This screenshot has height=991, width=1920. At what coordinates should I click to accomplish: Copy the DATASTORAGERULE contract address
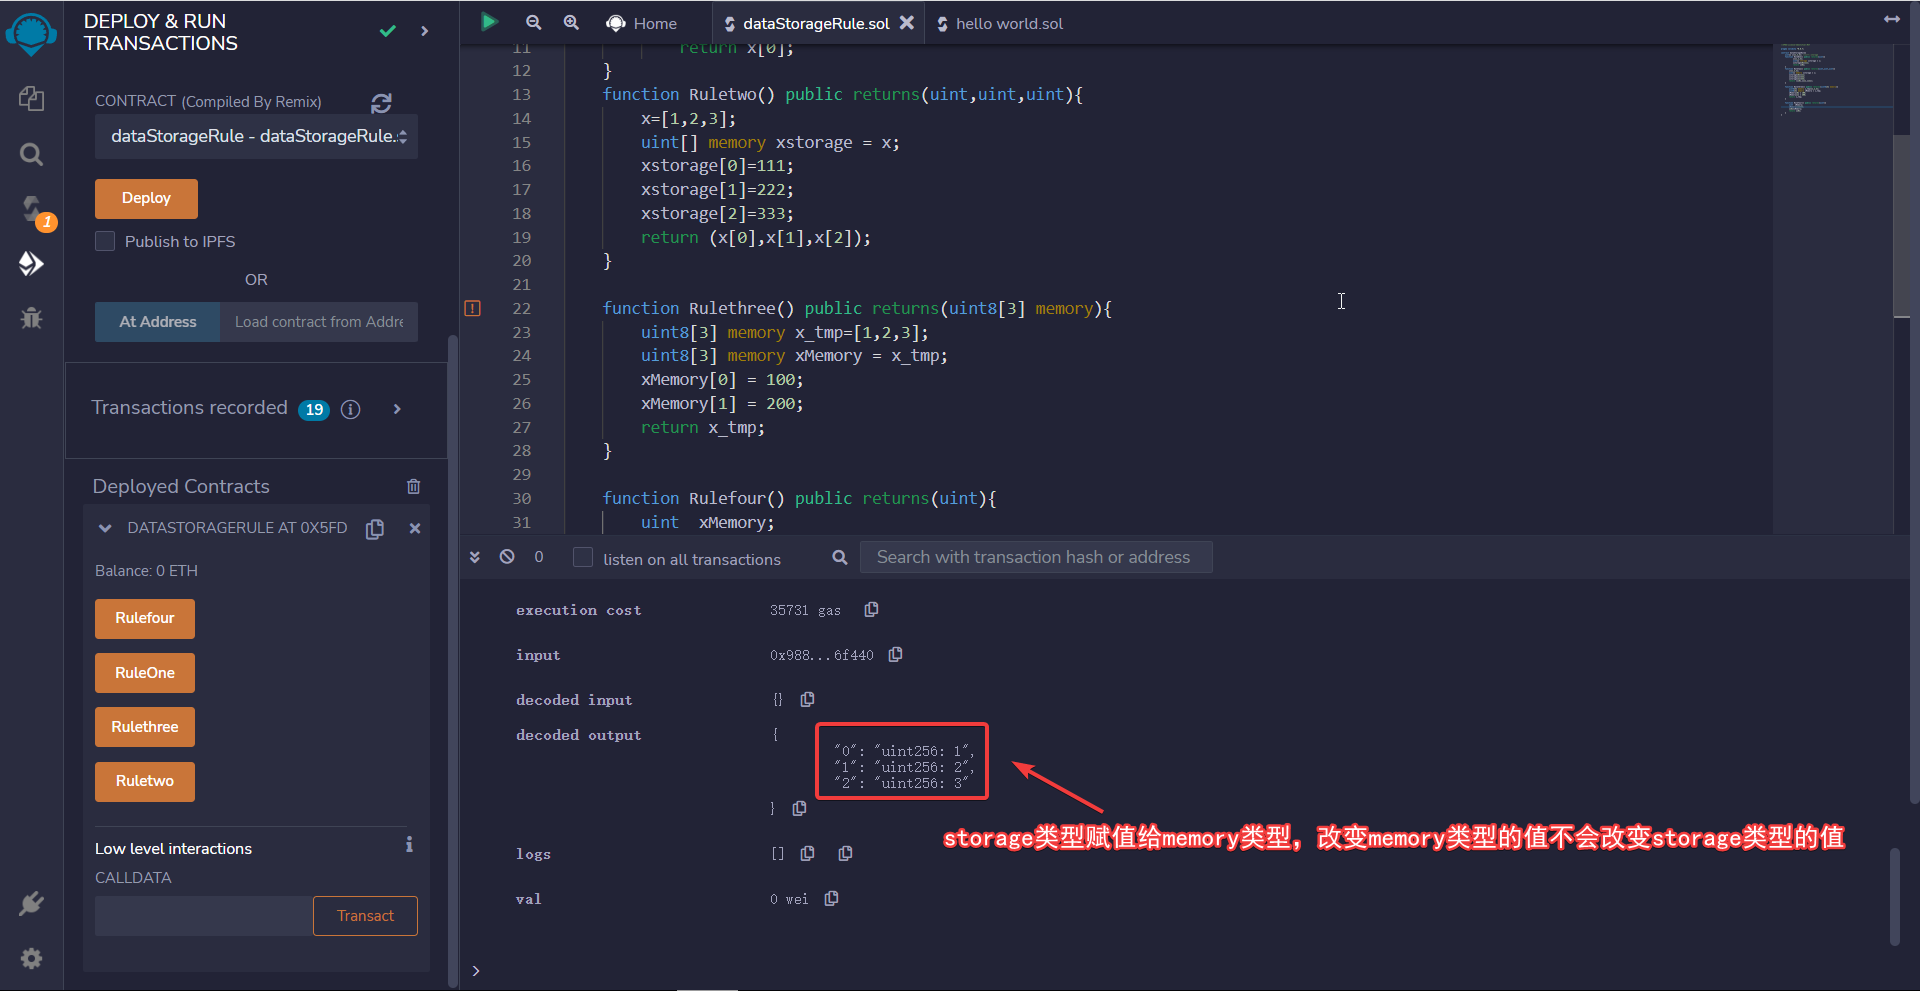375,529
